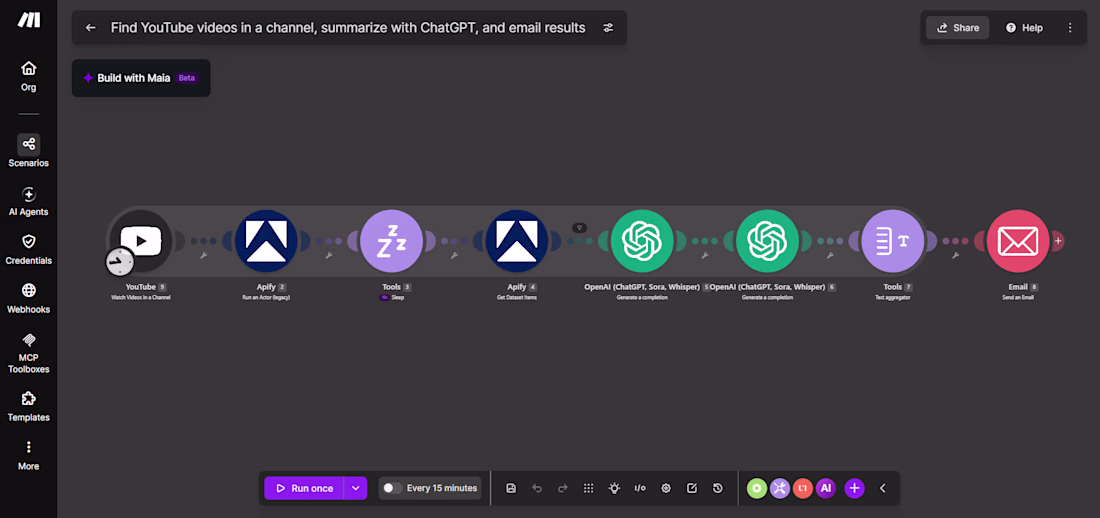Screen dimensions: 1100x518
Task: Open Webhooks in the sidebar
Action: click(x=29, y=298)
